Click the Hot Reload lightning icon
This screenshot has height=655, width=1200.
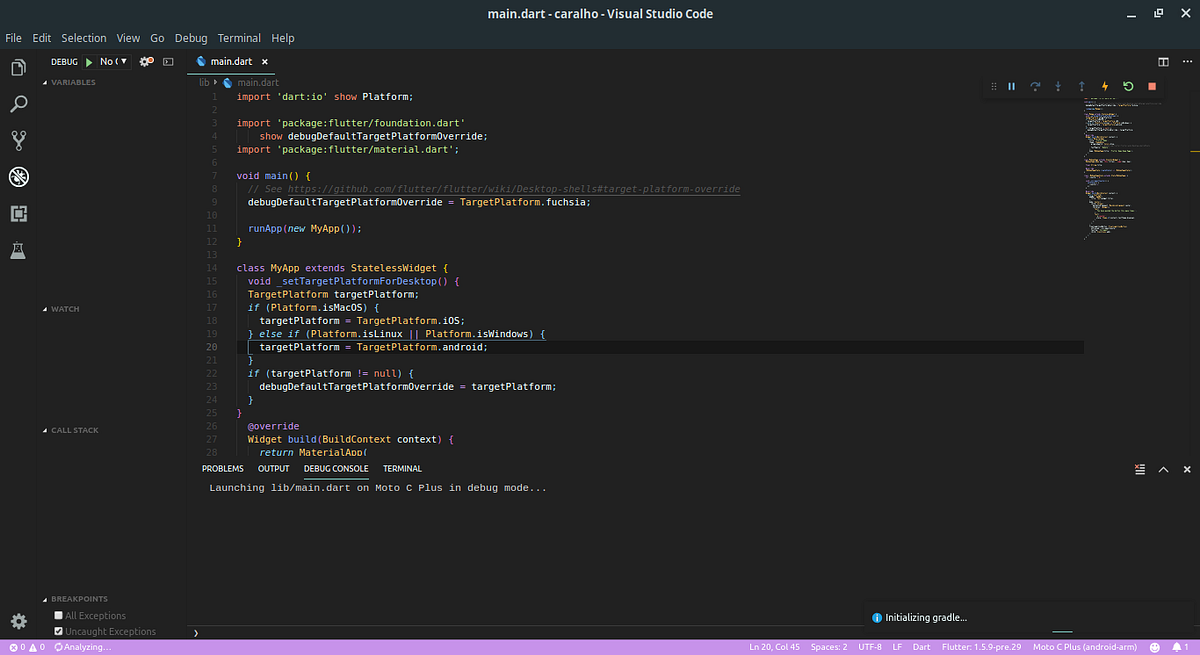[x=1104, y=86]
